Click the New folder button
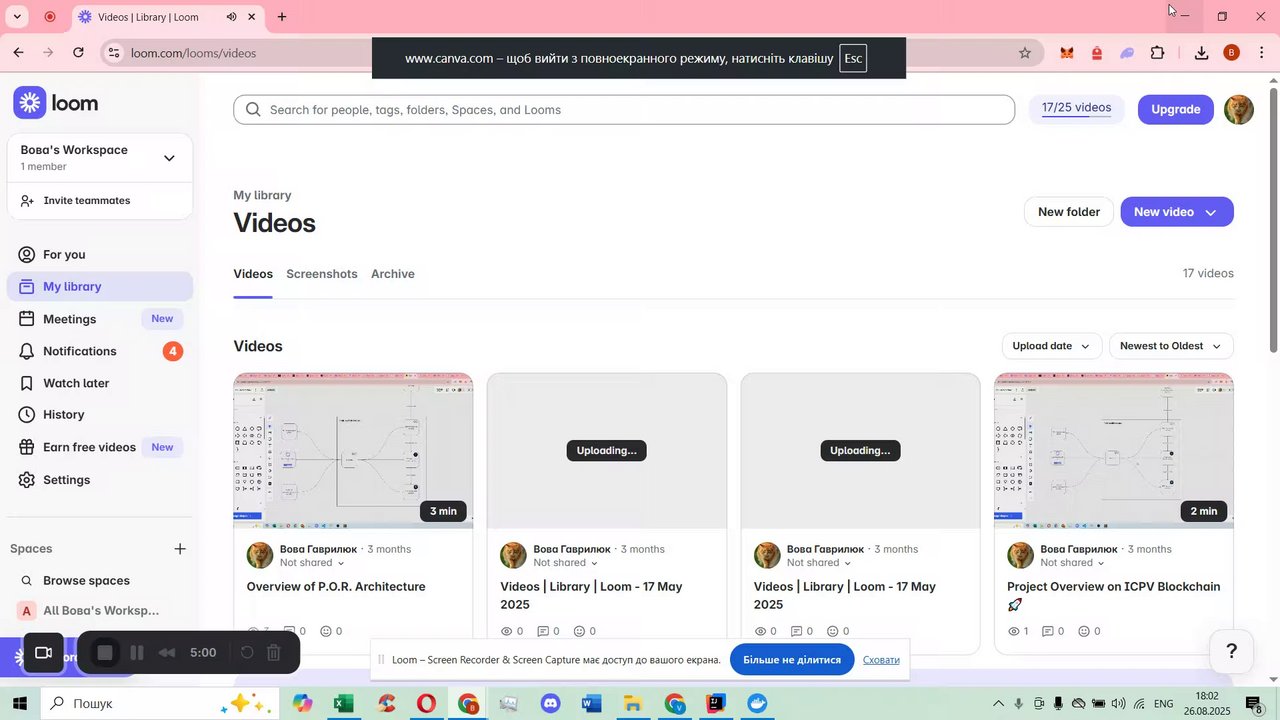This screenshot has height=720, width=1280. [1068, 212]
